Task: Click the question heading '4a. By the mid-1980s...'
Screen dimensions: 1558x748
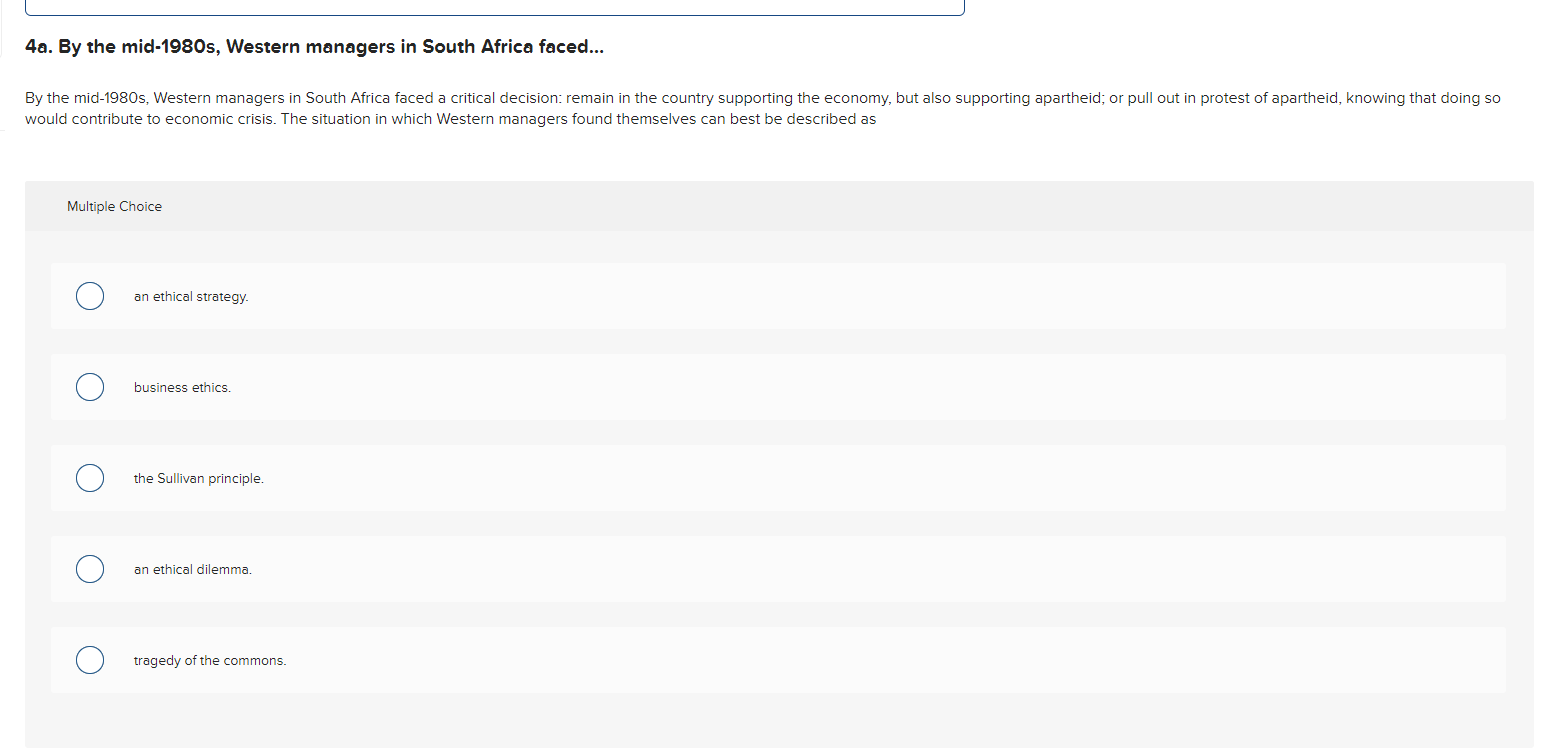Action: coord(315,47)
